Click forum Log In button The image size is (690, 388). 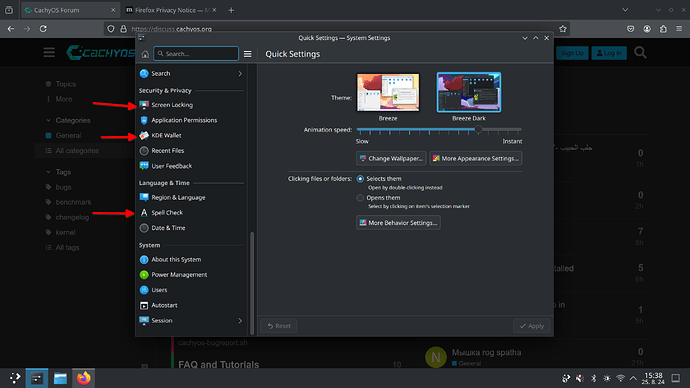pos(609,53)
